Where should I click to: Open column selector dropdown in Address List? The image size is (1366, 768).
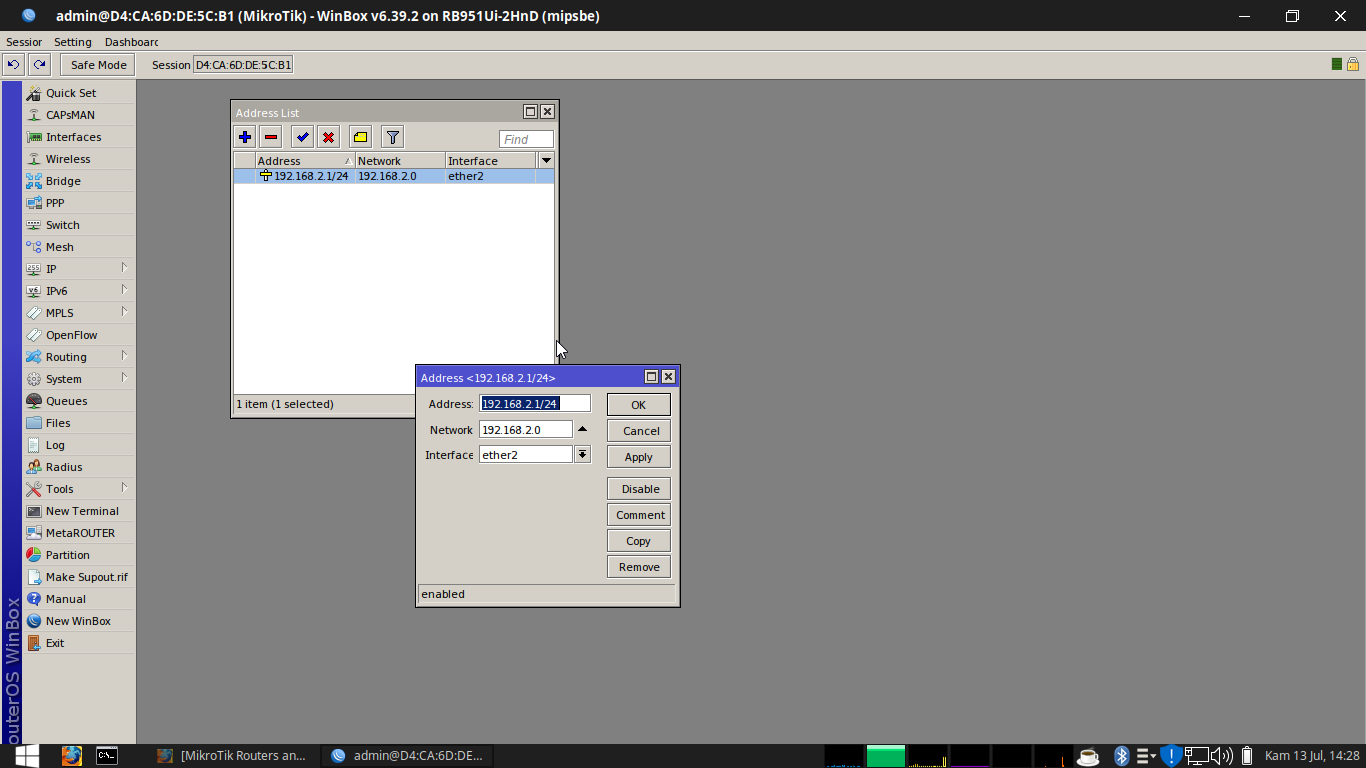coord(545,160)
